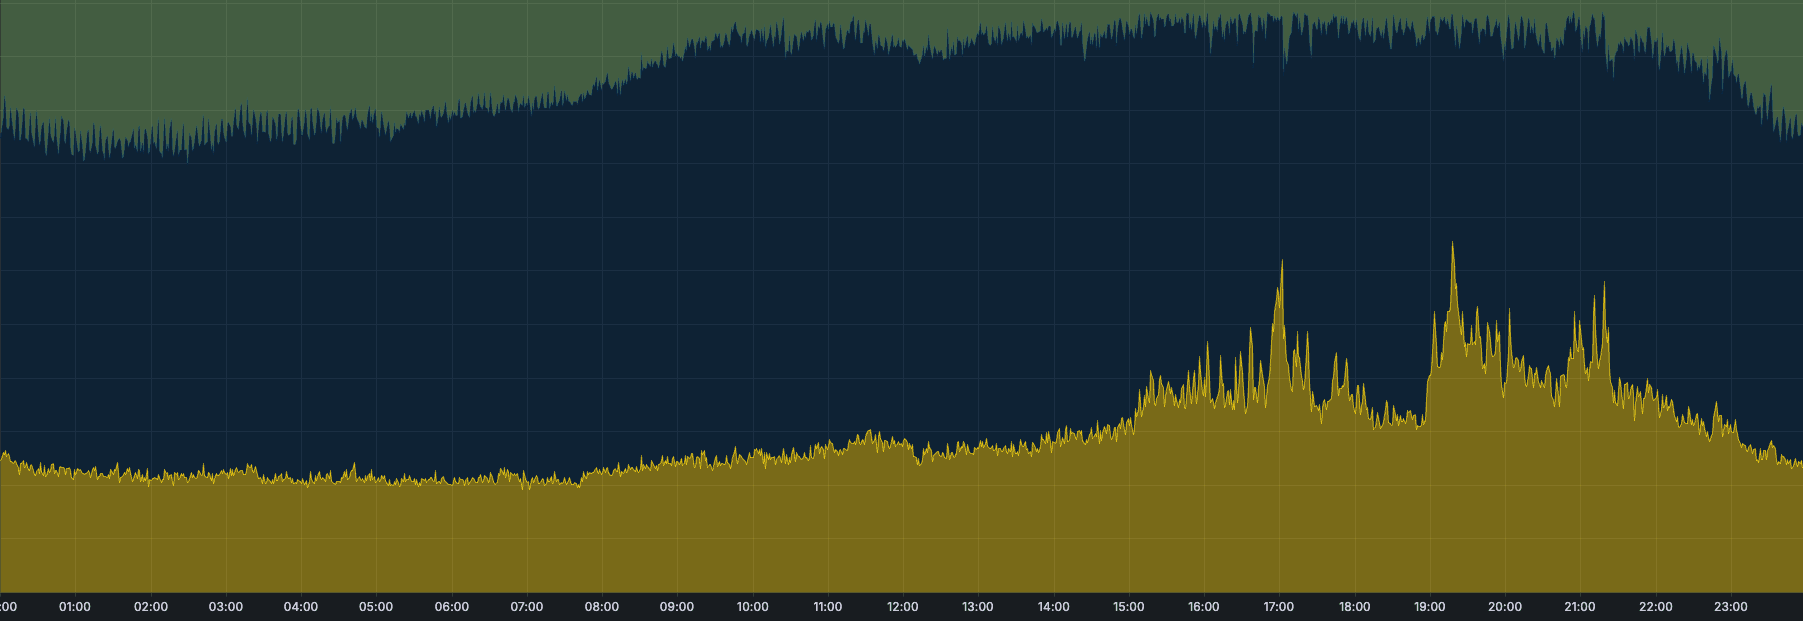The height and width of the screenshot is (621, 1803).
Task: Click the sharp blue dip at 17:00
Action: 1285,66
